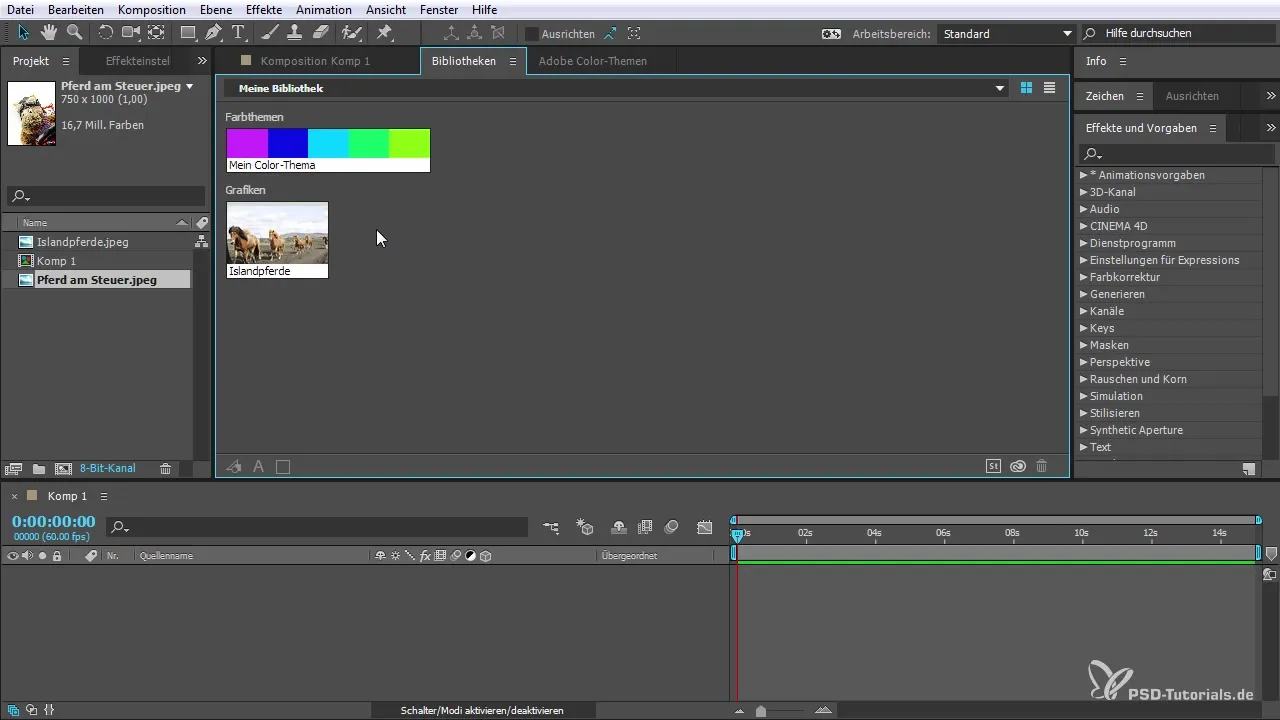Switch to Adobe Color-Themen tab
The width and height of the screenshot is (1280, 720).
coord(592,61)
